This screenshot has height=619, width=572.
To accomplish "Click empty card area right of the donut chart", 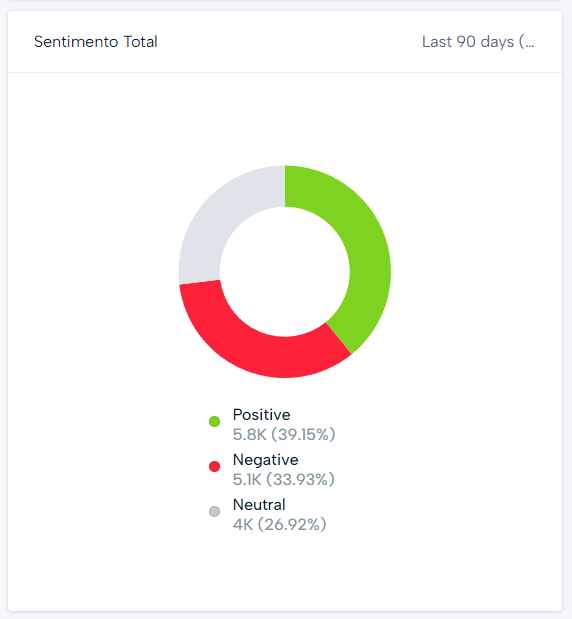I will click(x=476, y=272).
